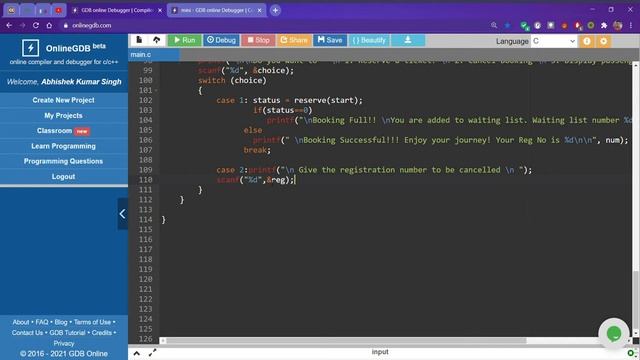Click the About footer link

coord(21,322)
